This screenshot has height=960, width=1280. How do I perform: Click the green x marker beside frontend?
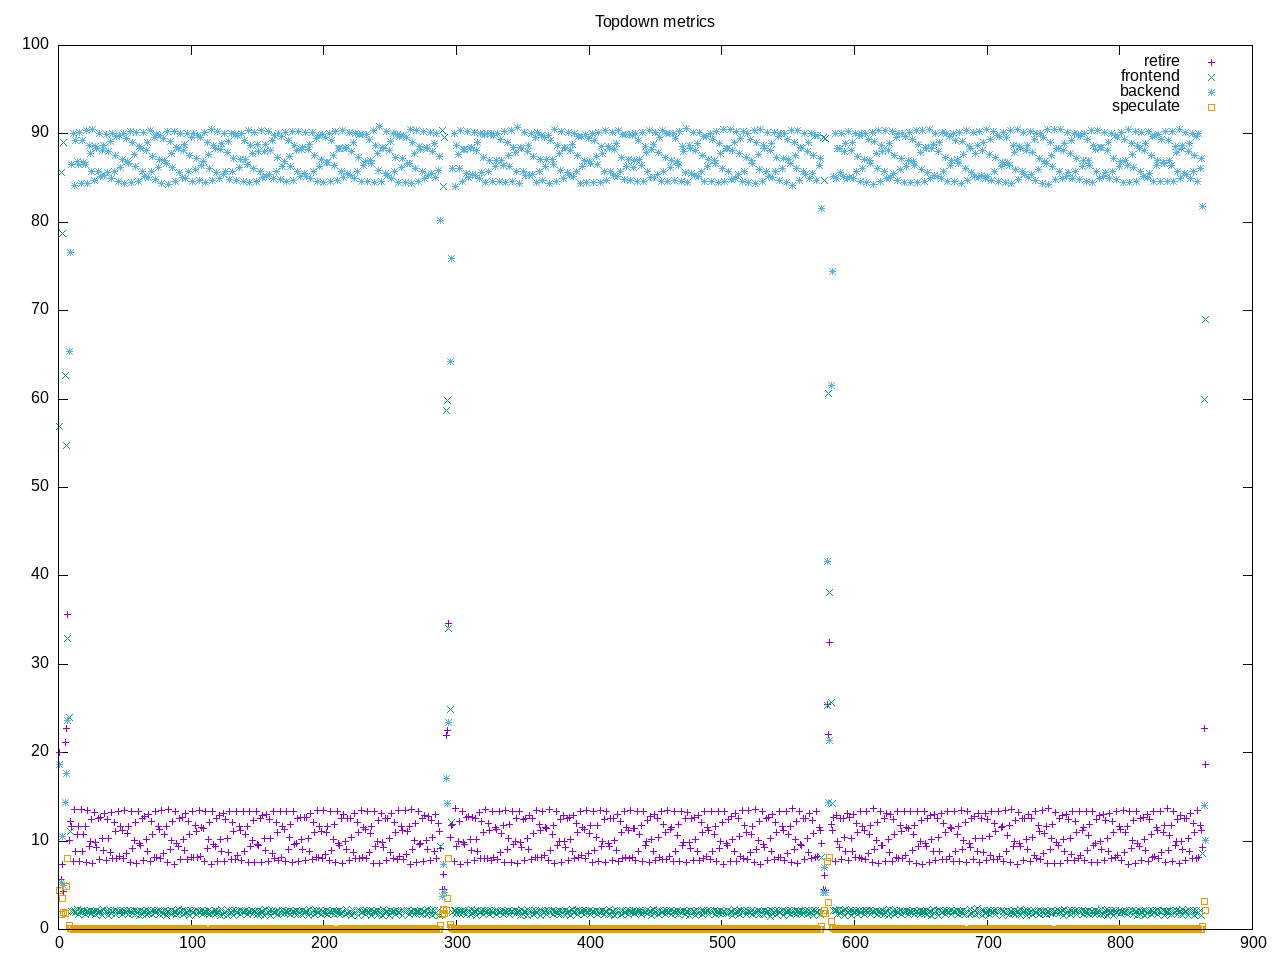pyautogui.click(x=1210, y=77)
